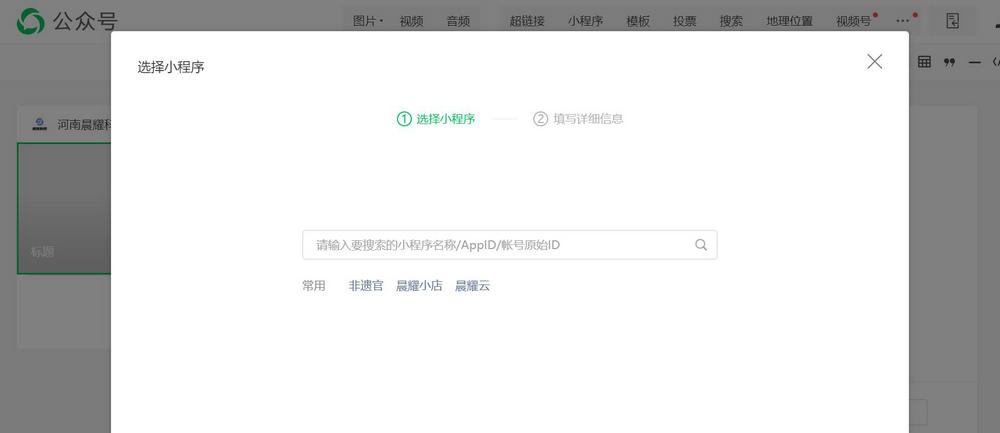Open the 模板 toolbar item

click(x=638, y=21)
